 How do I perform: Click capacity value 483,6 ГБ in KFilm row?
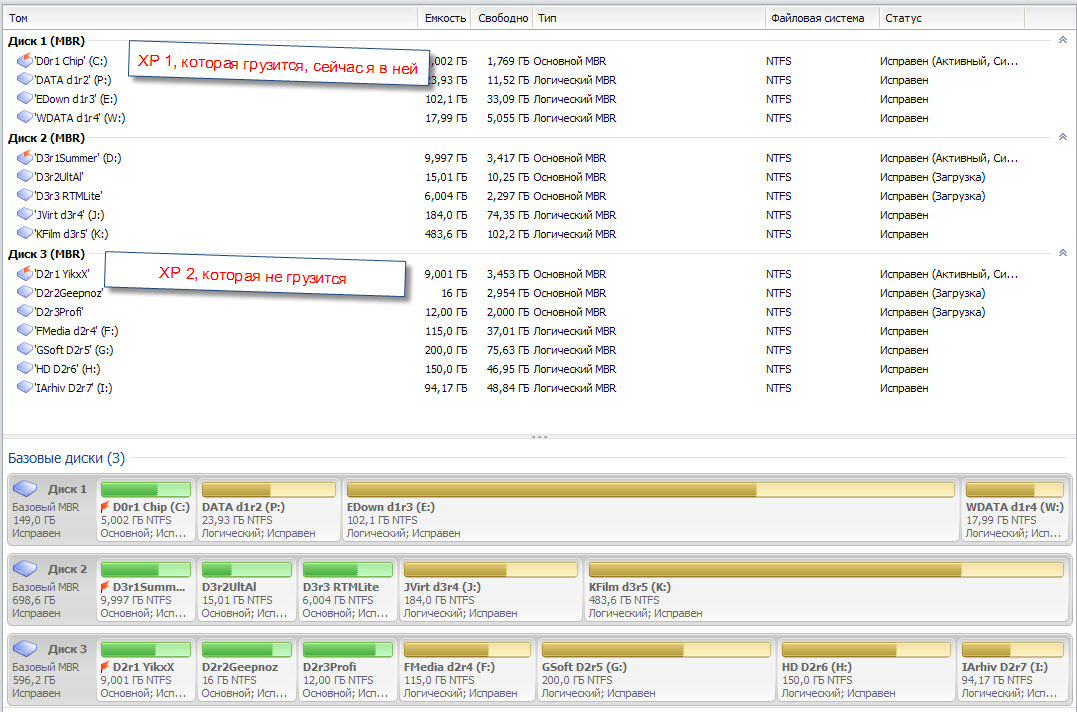click(446, 234)
